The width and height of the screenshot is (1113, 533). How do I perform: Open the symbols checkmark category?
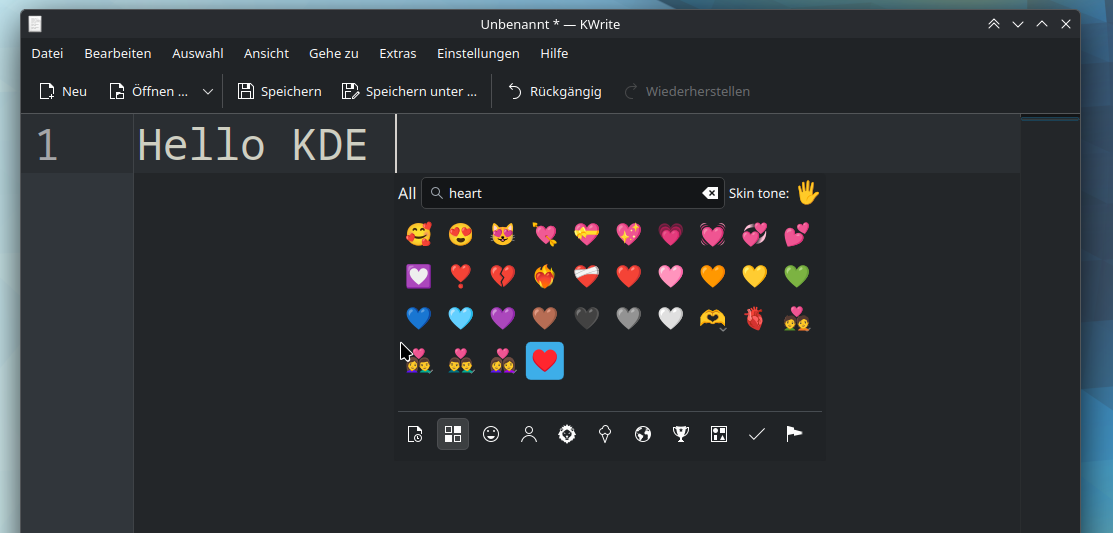(757, 434)
